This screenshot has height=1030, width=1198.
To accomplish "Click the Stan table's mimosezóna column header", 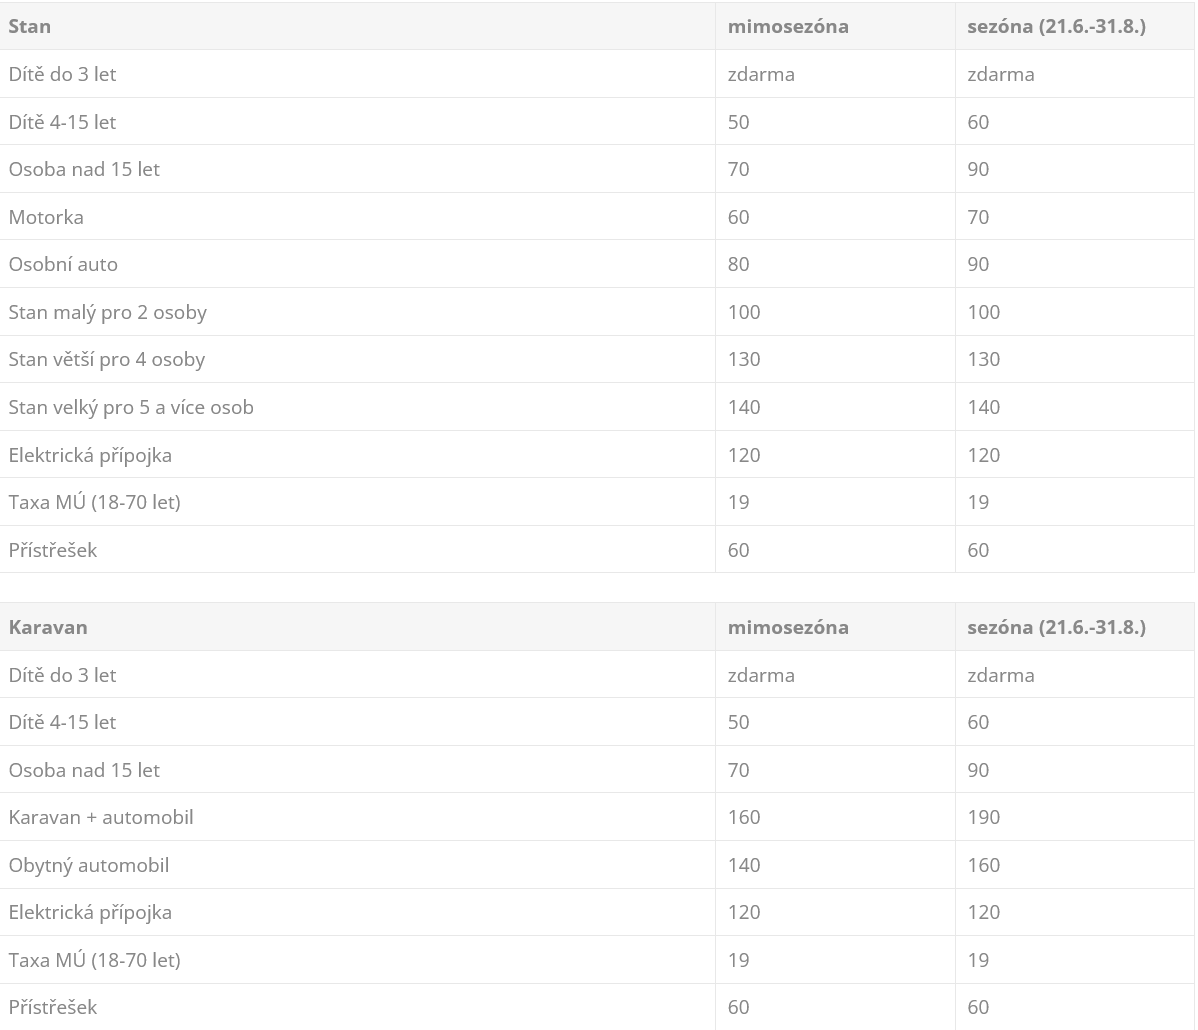I will (788, 26).
